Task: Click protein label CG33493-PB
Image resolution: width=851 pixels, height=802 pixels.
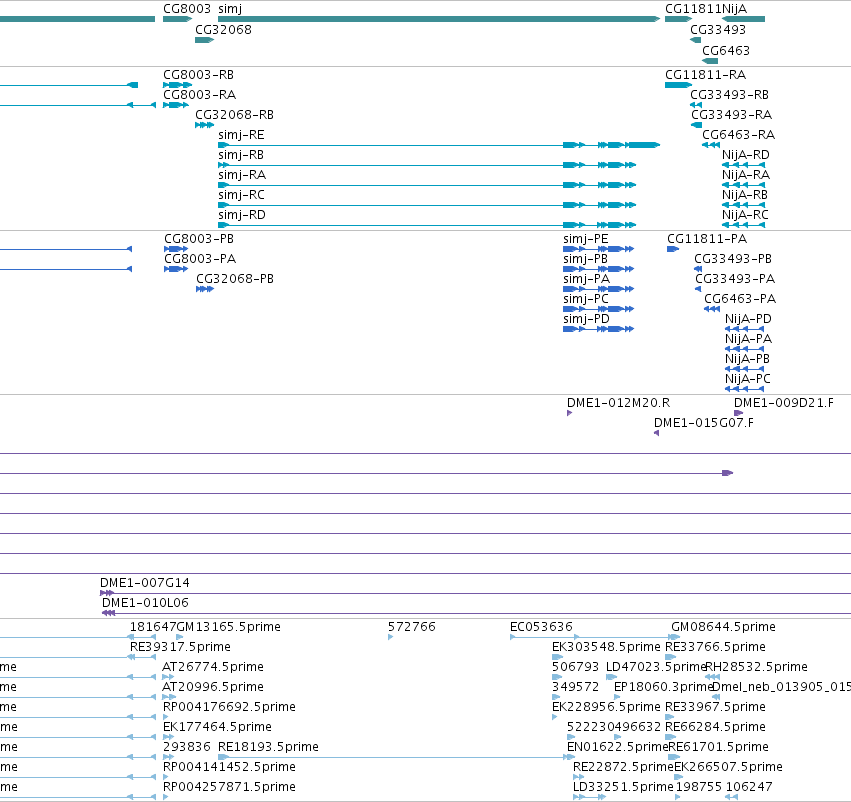Action: coord(733,259)
